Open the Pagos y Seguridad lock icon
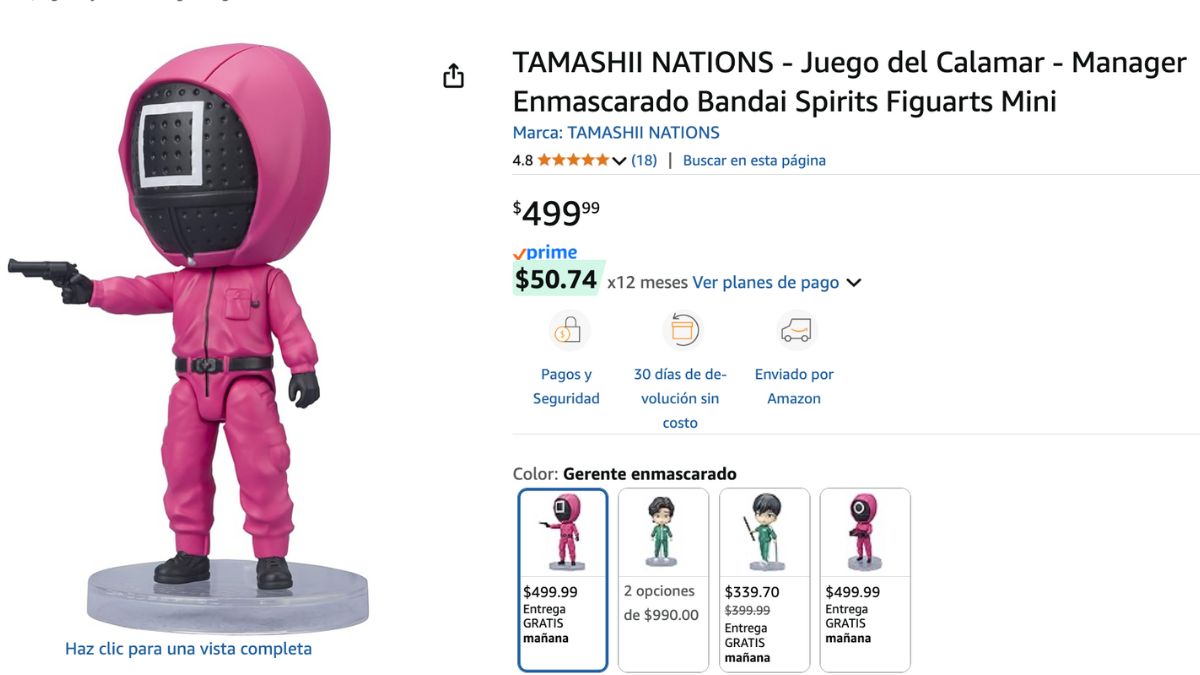1200x675 pixels. click(x=566, y=331)
